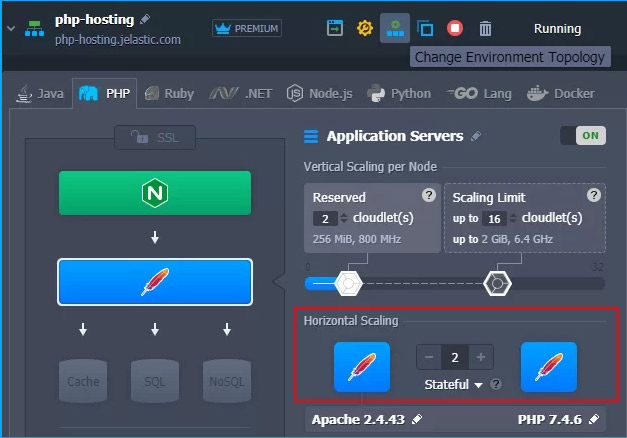The image size is (627, 438).
Task: Toggle the Application Servers ON switch
Action: tap(583, 136)
